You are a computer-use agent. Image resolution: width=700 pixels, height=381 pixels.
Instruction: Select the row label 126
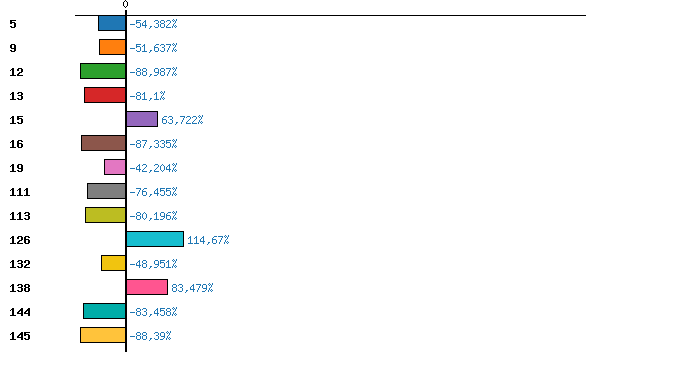(20, 240)
